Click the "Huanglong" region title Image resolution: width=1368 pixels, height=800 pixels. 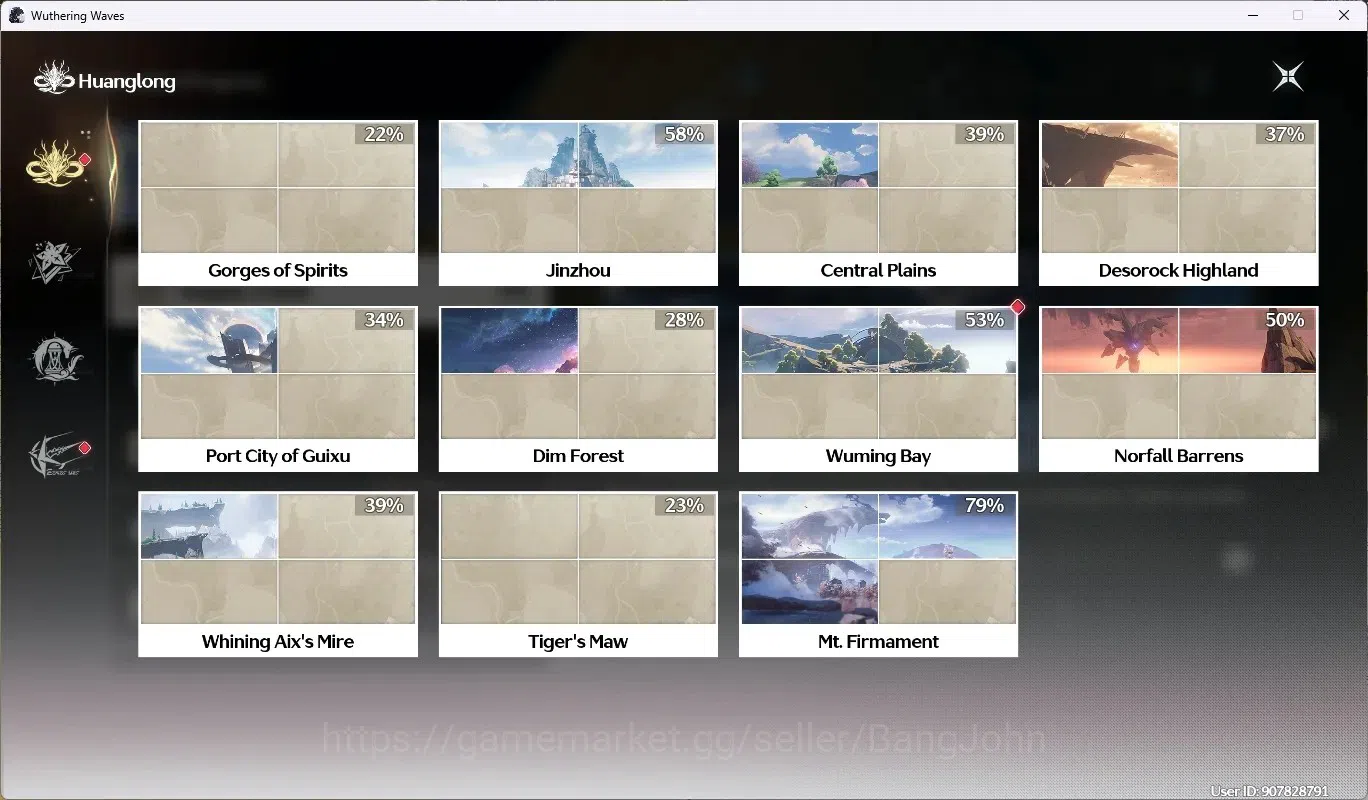click(127, 82)
